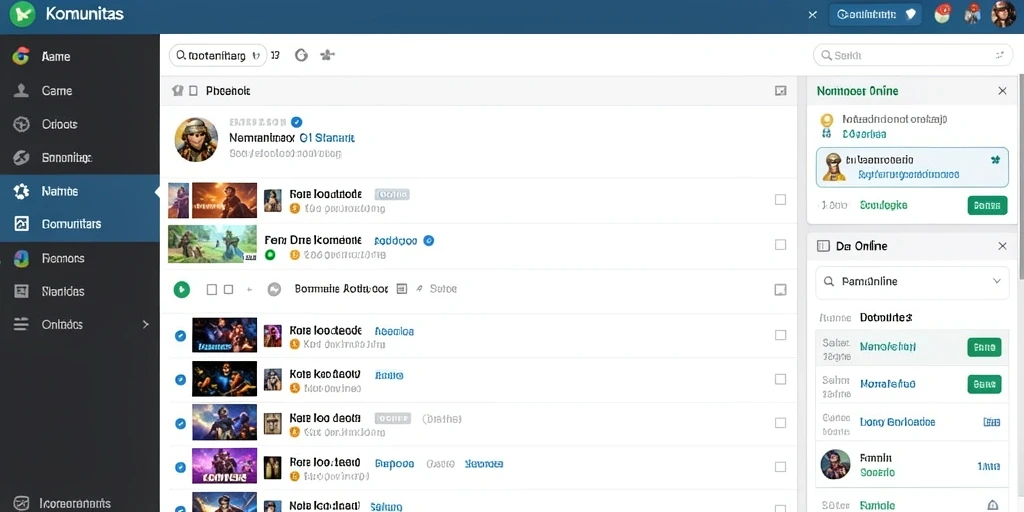Click the green Komunitas logo icon
The height and width of the screenshot is (512, 1024).
(x=22, y=14)
